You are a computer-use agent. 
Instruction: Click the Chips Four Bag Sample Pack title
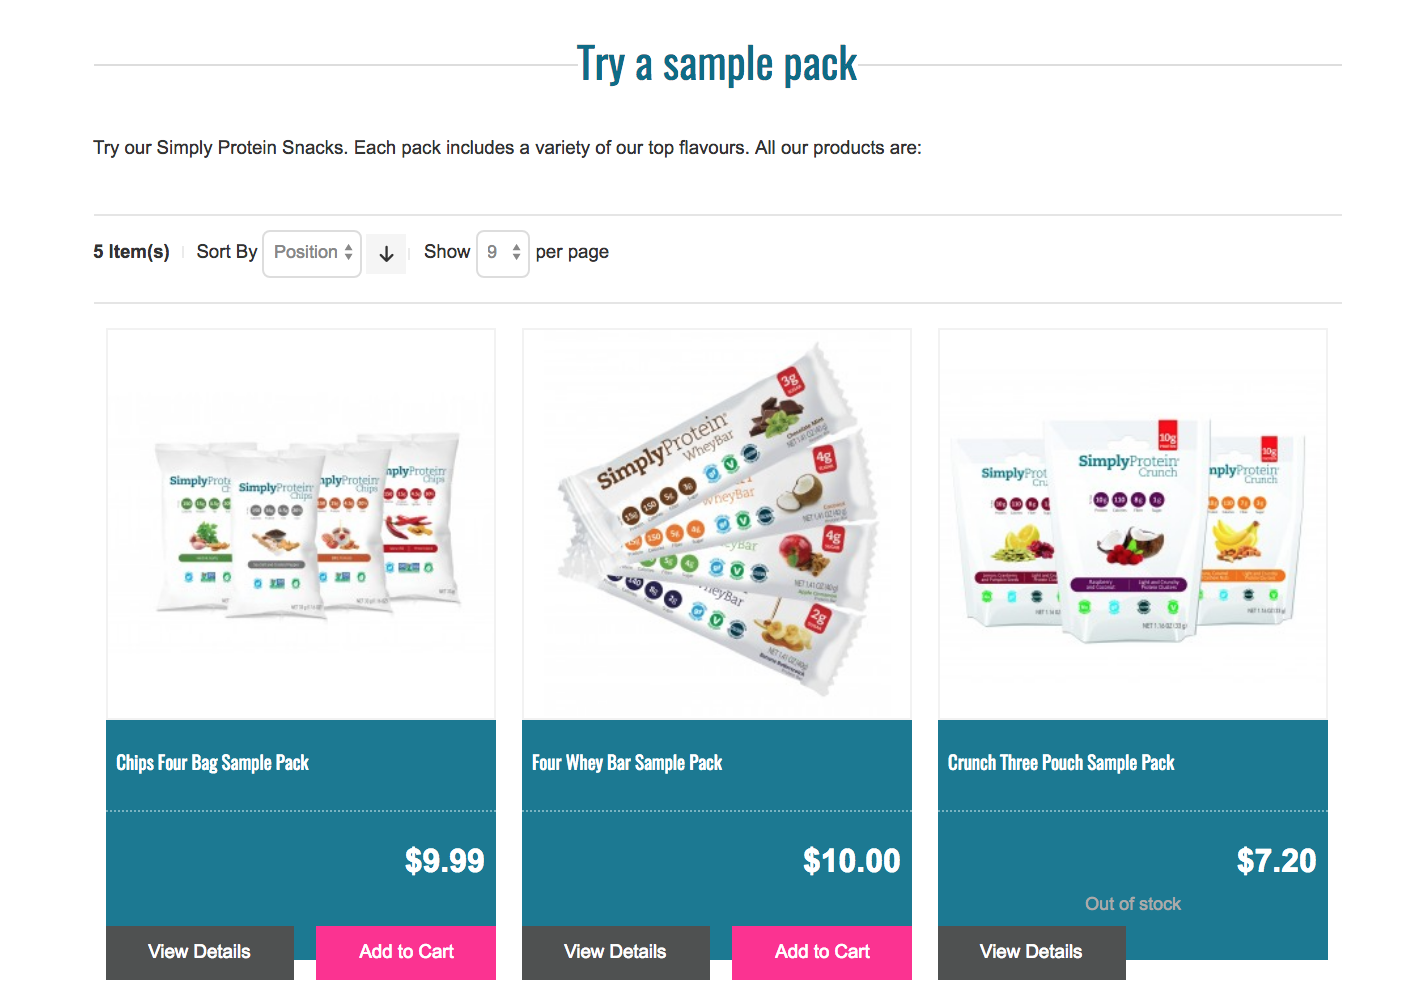tap(213, 763)
